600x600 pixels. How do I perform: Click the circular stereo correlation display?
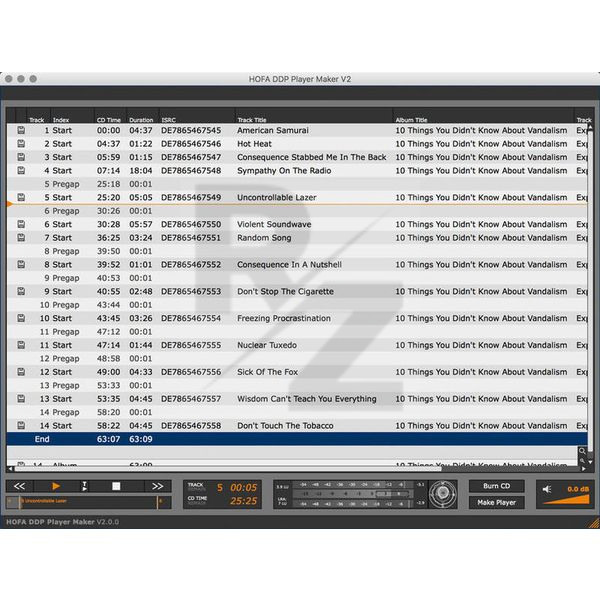click(x=443, y=494)
